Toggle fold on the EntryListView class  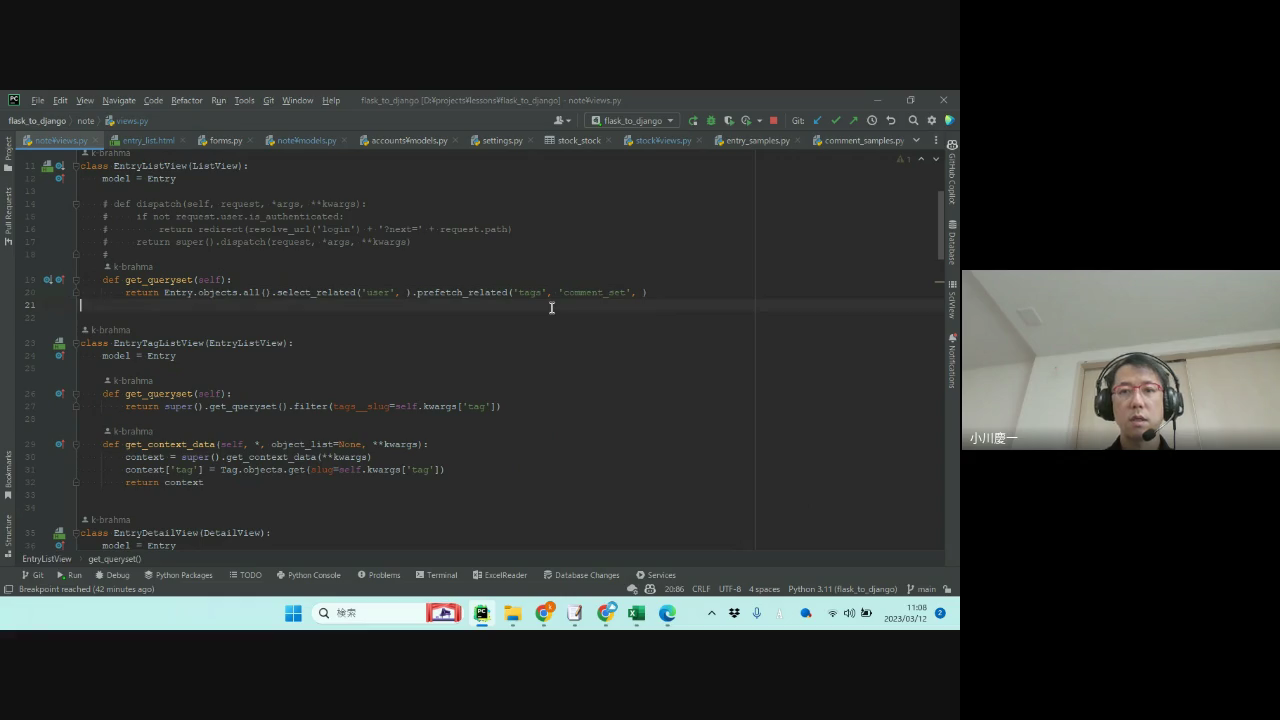point(76,166)
